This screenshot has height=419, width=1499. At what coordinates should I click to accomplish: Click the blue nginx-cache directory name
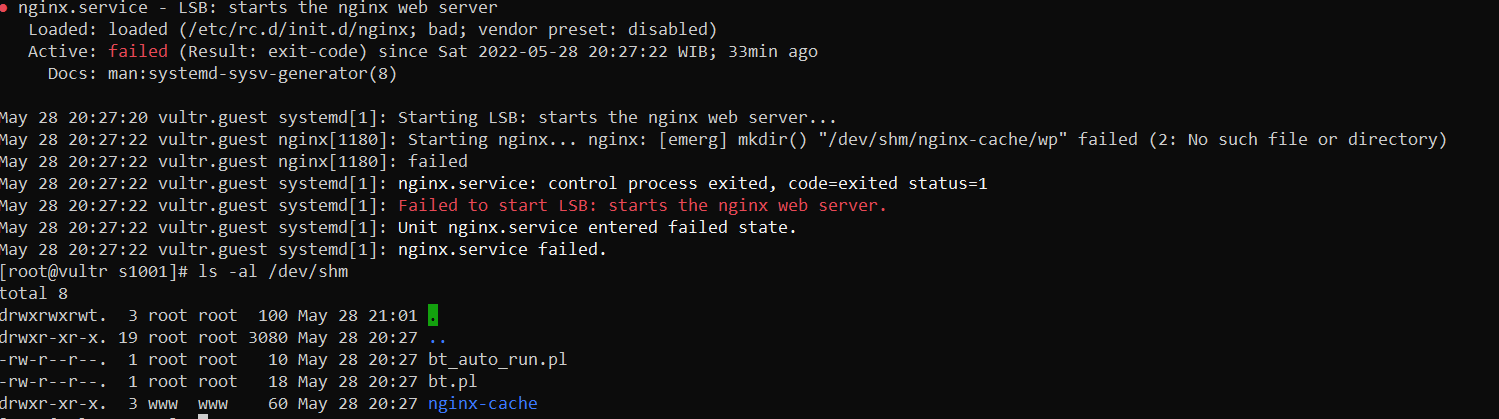click(482, 403)
